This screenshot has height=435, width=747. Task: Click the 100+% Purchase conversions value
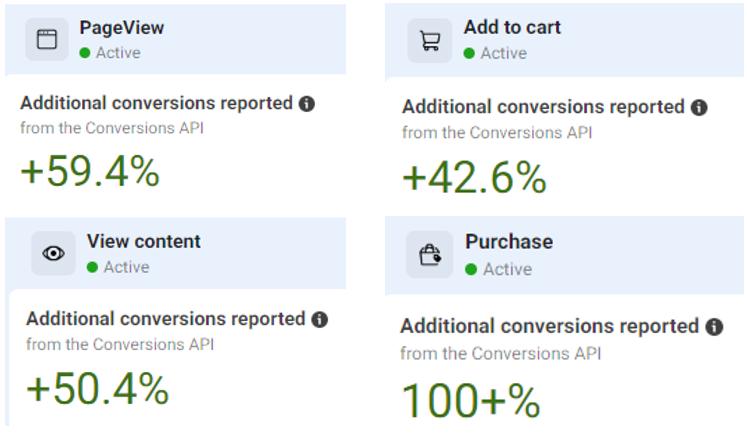click(x=471, y=400)
